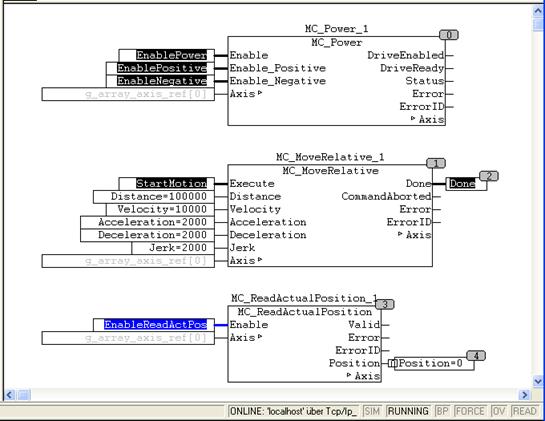Select the Done output variable box

click(466, 184)
